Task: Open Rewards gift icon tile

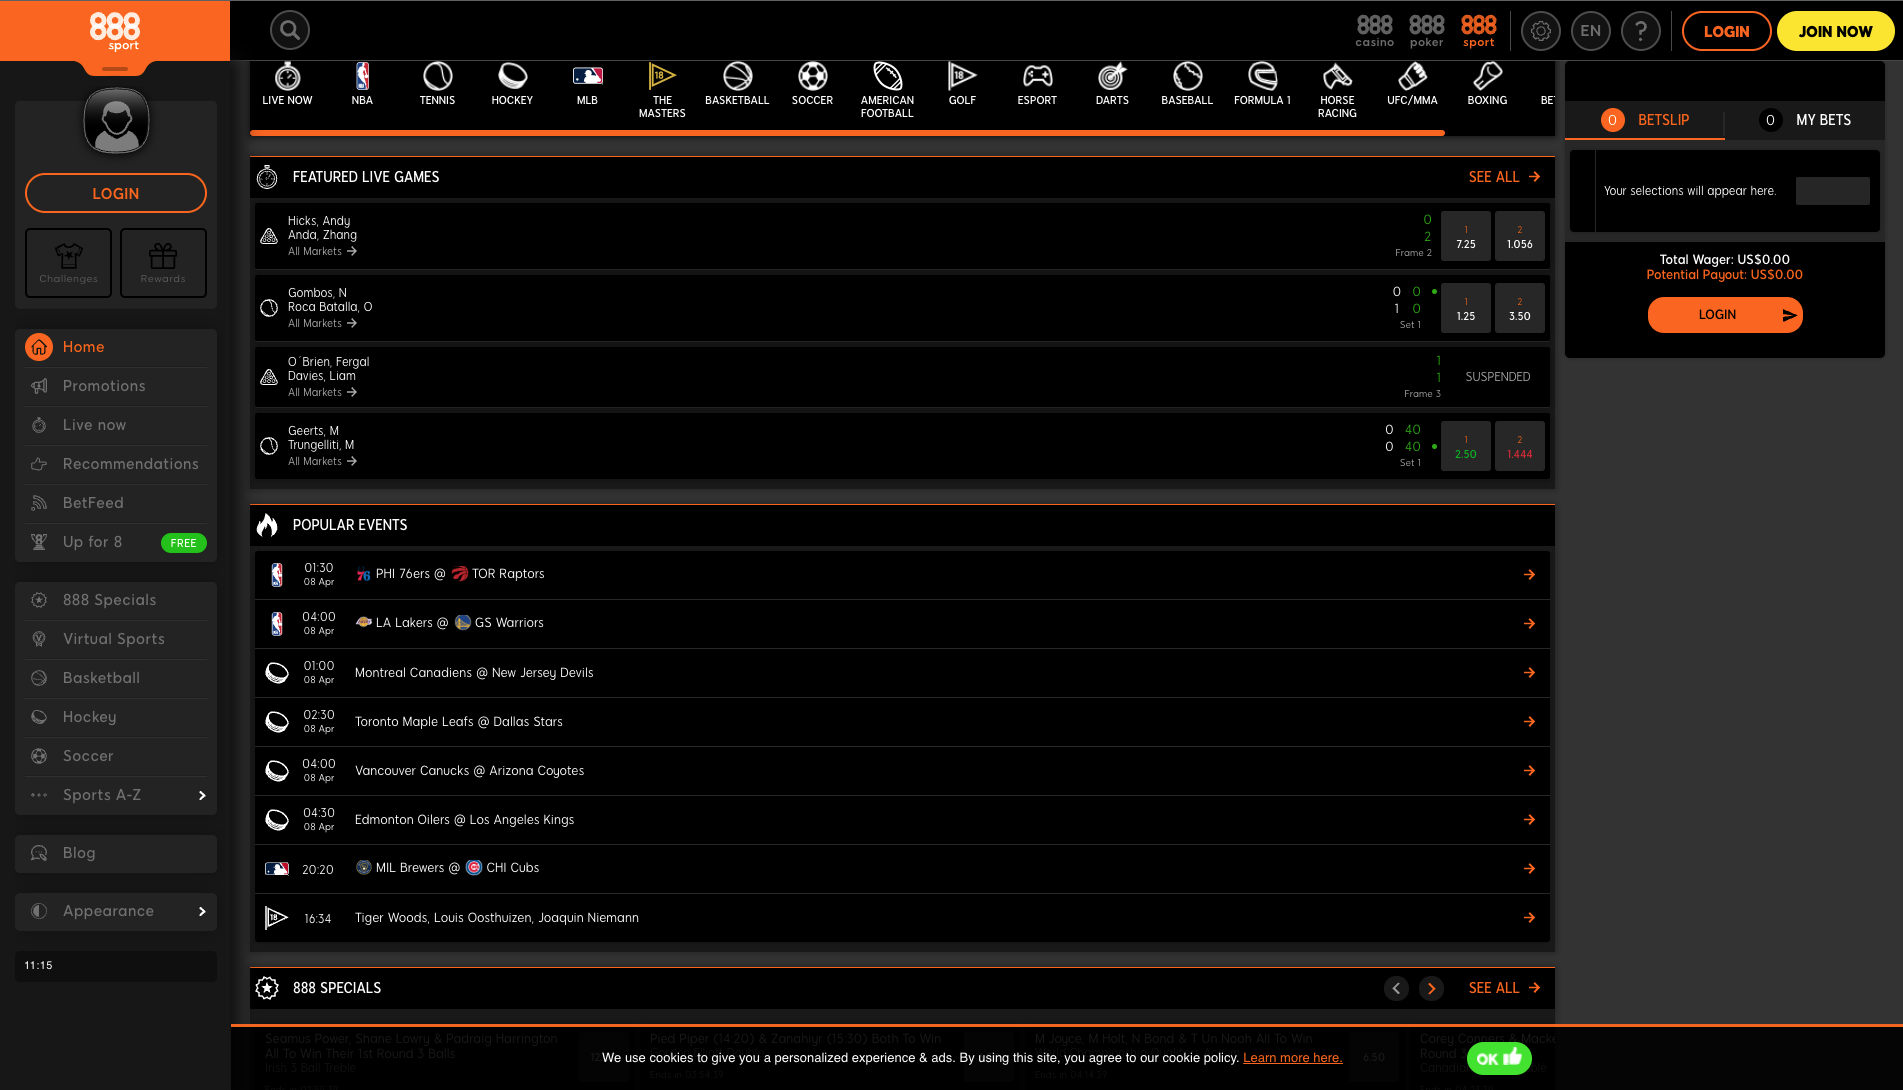Action: coord(163,263)
